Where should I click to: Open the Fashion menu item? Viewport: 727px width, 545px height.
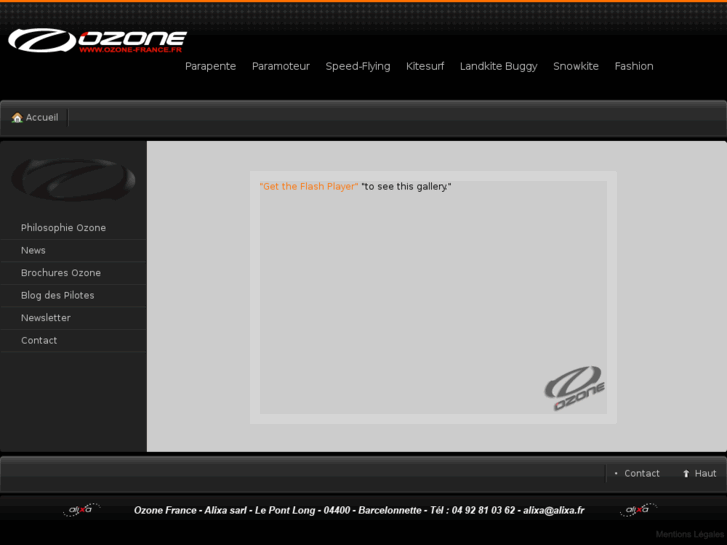coord(634,66)
